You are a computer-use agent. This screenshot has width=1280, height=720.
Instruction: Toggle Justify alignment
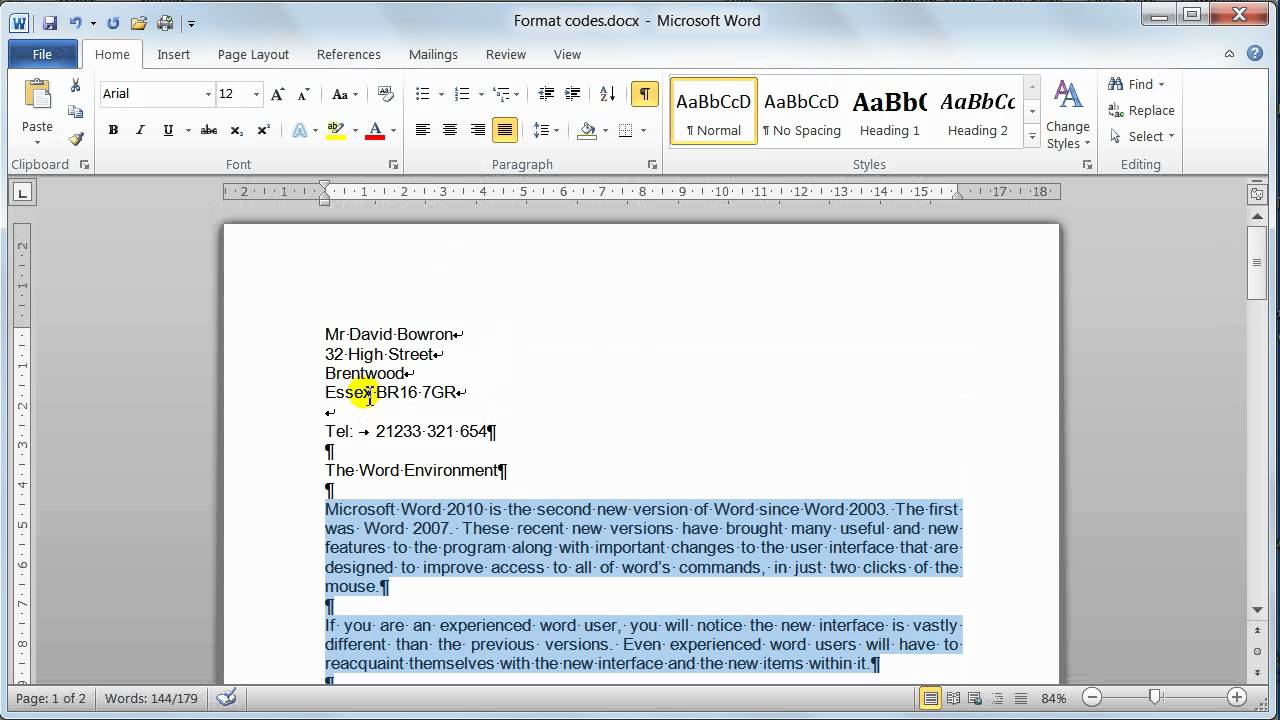505,130
